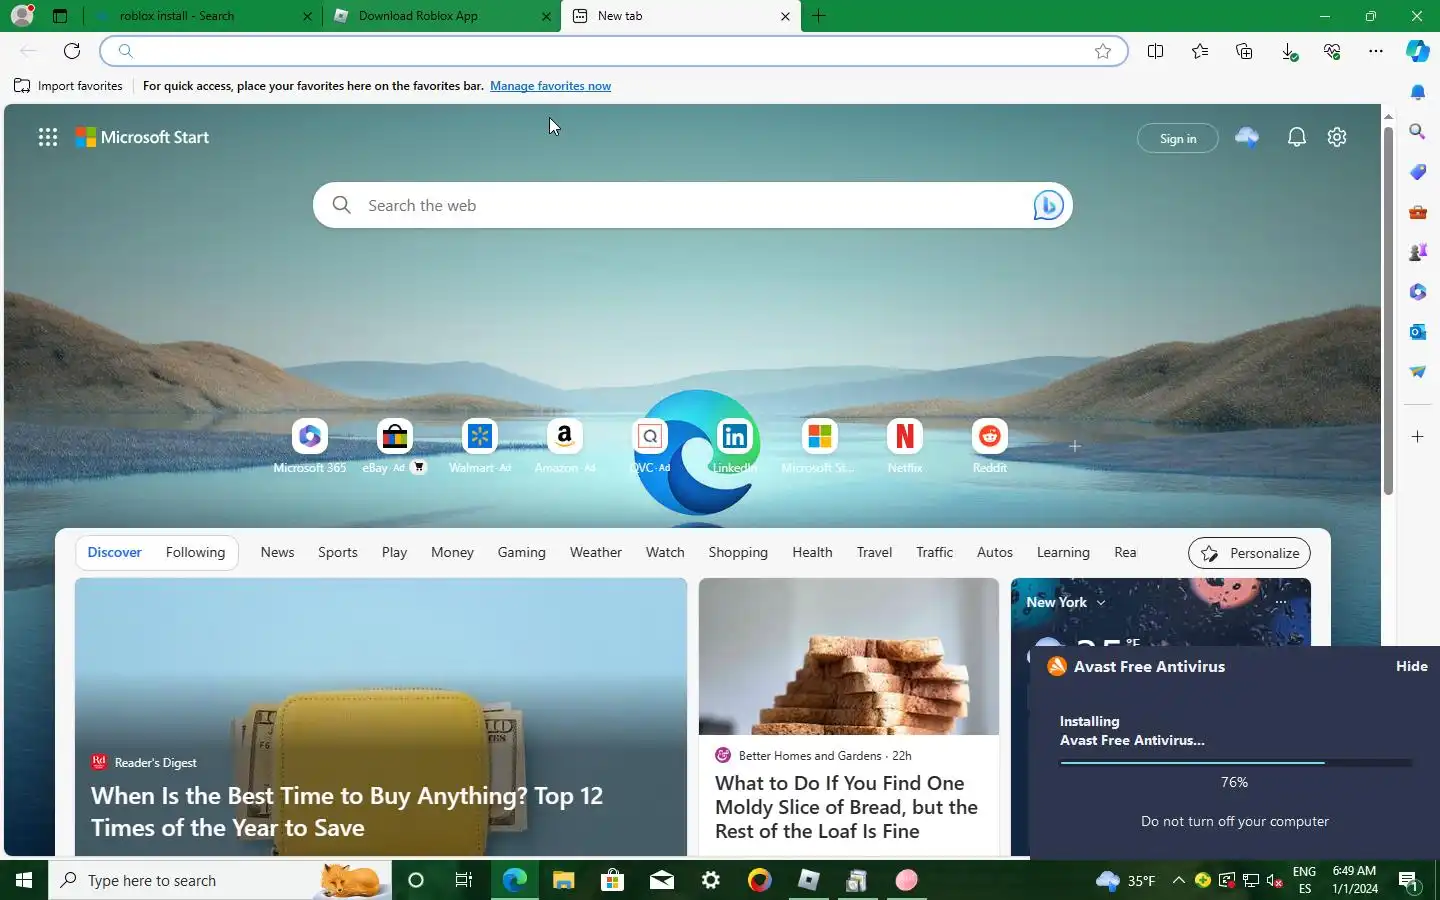This screenshot has height=900, width=1440.
Task: Open Browser essentials heart icon
Action: tap(1332, 51)
